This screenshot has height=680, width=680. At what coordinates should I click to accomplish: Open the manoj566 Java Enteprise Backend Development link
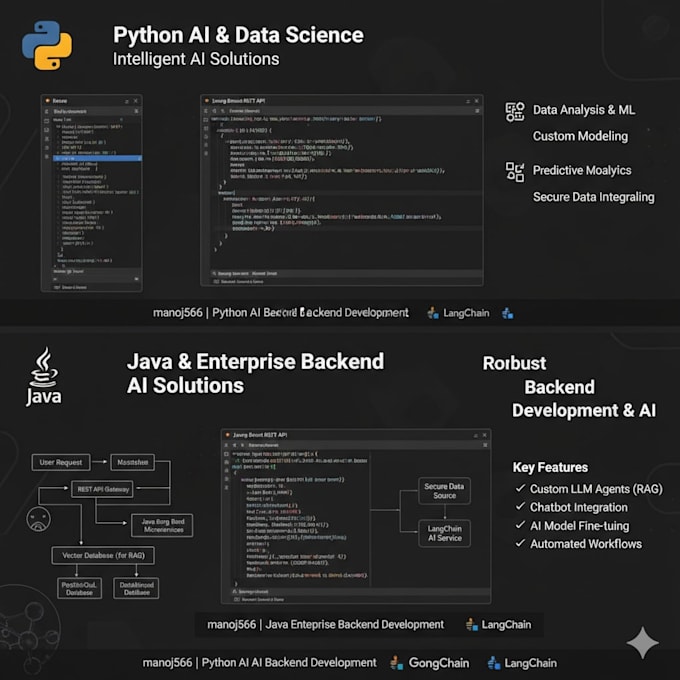click(325, 624)
